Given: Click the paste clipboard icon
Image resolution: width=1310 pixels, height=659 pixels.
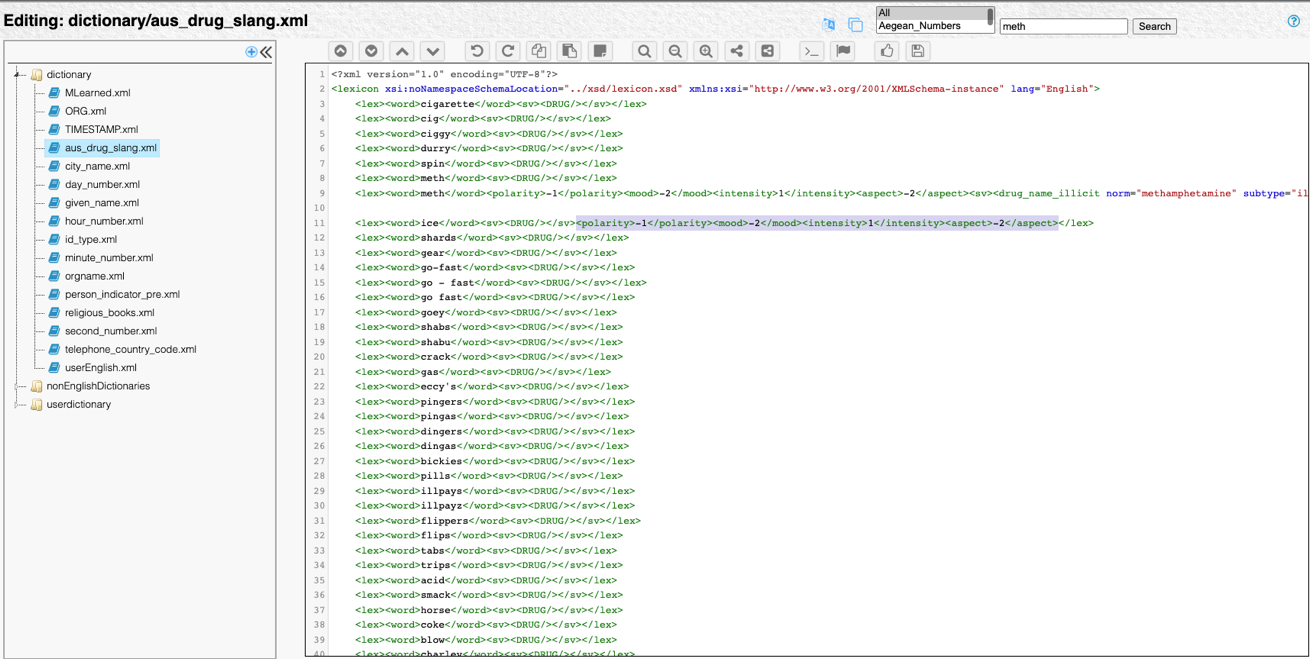Looking at the screenshot, I should (x=569, y=51).
